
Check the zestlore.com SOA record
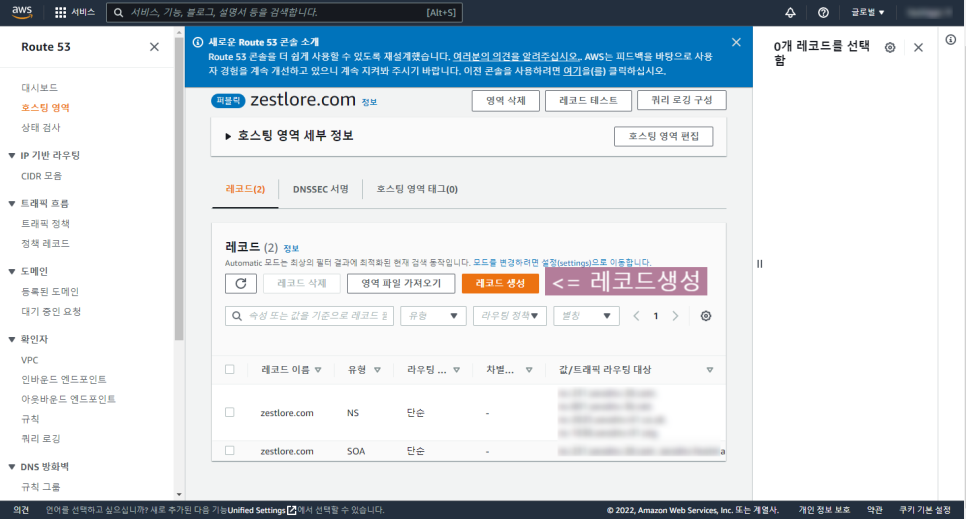click(230, 451)
